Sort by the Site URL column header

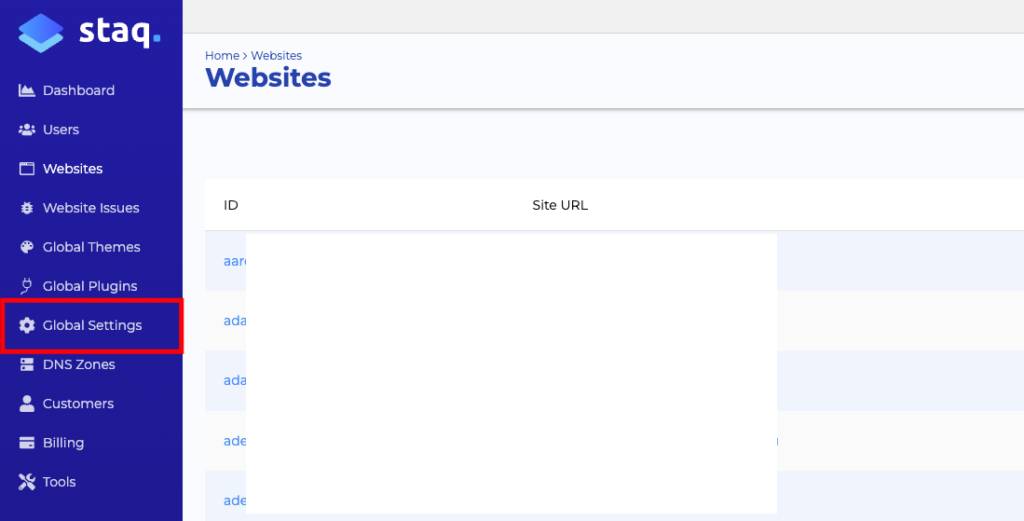(560, 206)
